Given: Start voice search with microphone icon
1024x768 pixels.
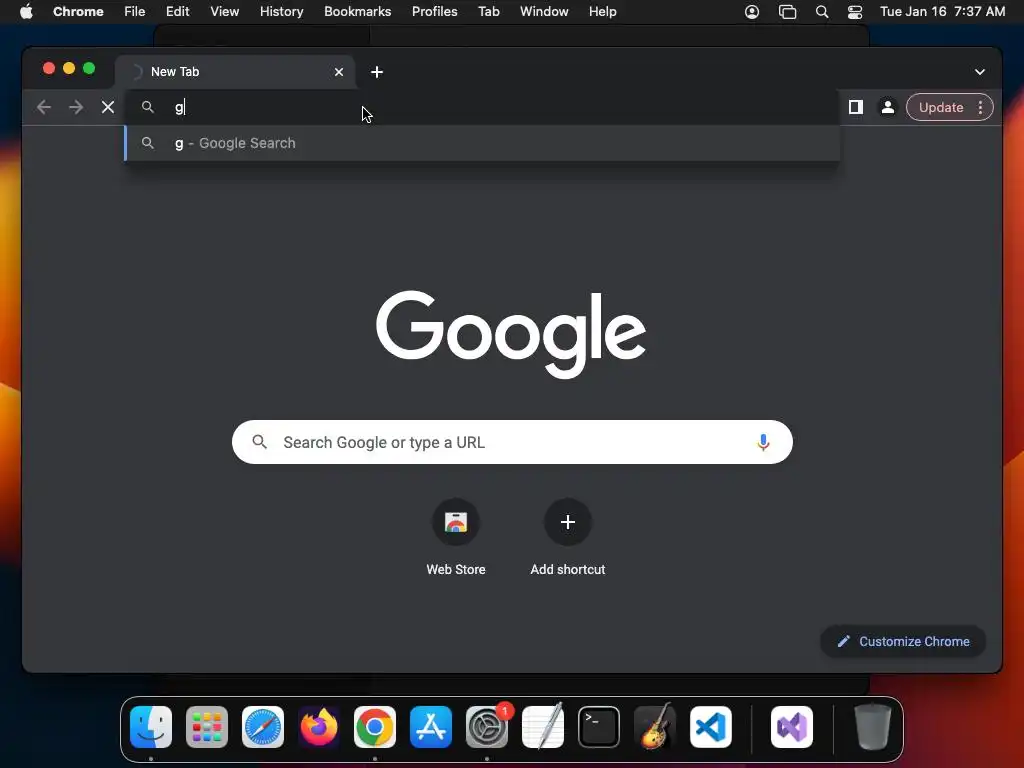Looking at the screenshot, I should click(x=763, y=442).
